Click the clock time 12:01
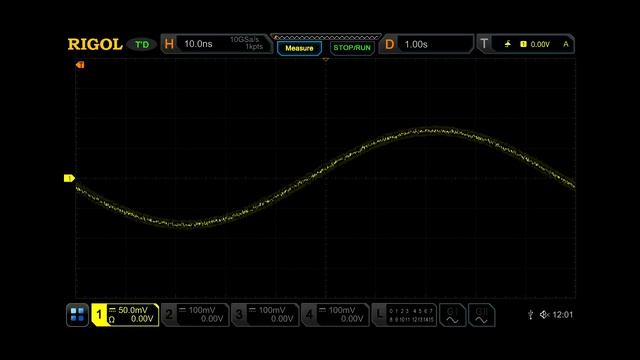The width and height of the screenshot is (640, 360). [562, 315]
